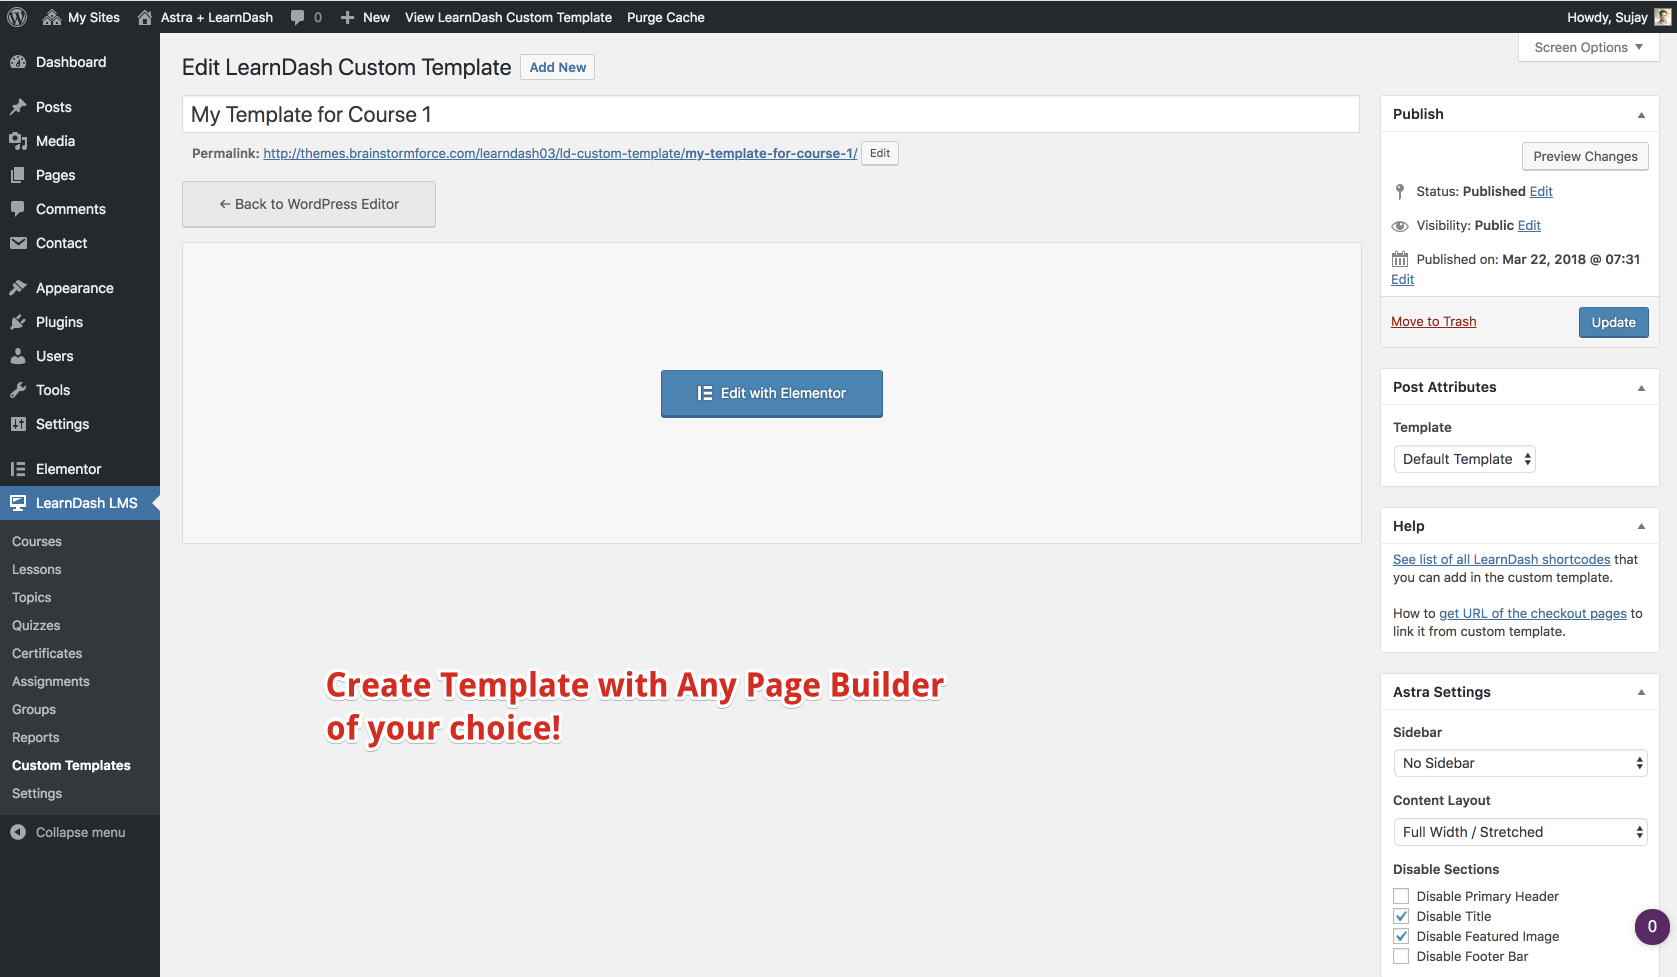Click the Comments icon in sidebar

click(18, 209)
